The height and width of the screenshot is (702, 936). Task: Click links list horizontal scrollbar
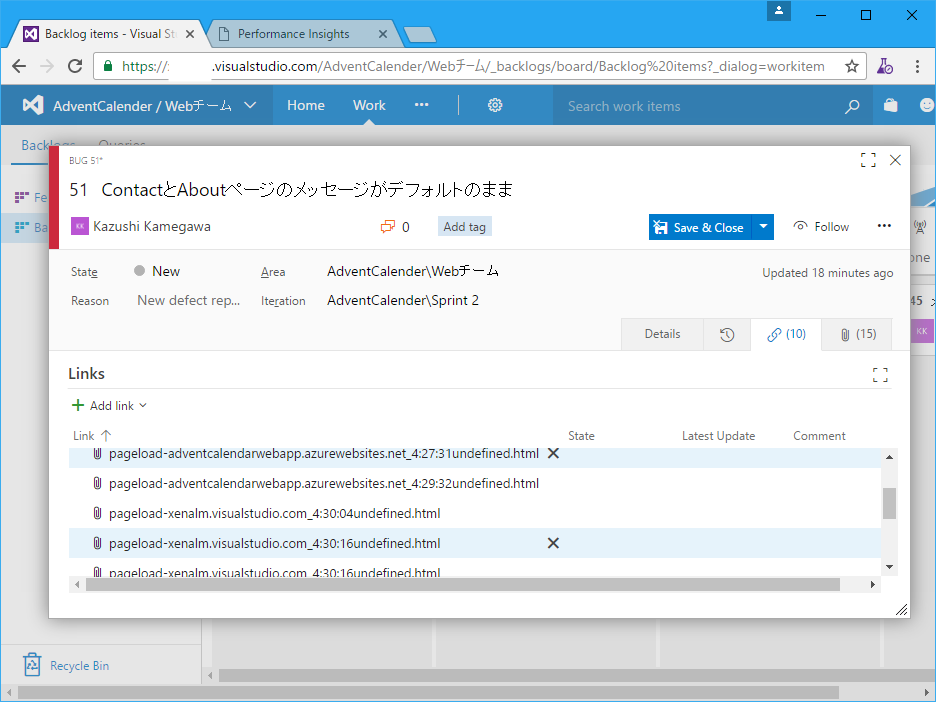(x=463, y=584)
